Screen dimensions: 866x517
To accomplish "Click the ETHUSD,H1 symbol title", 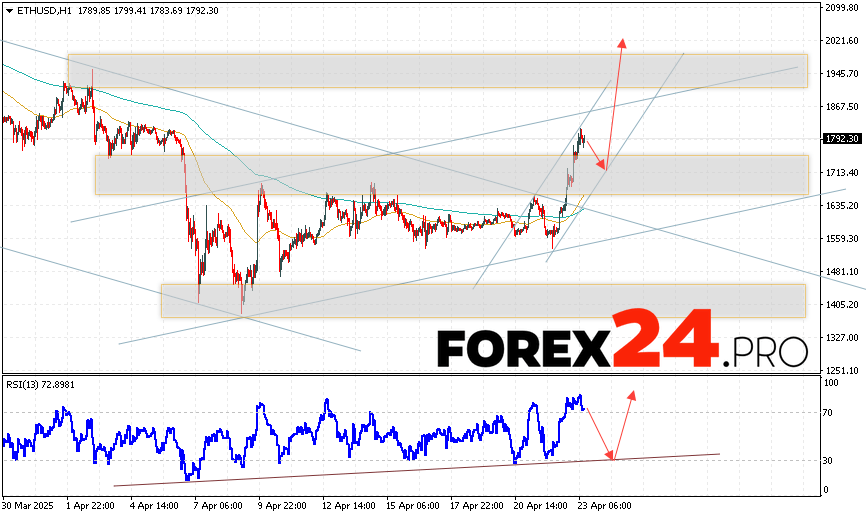I will point(32,8).
